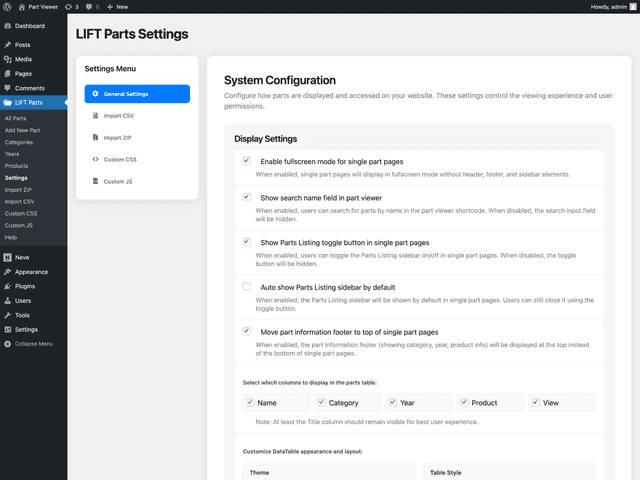This screenshot has width=640, height=480.
Task: Enable Auto show Parts Listing sidebar
Action: tap(247, 286)
